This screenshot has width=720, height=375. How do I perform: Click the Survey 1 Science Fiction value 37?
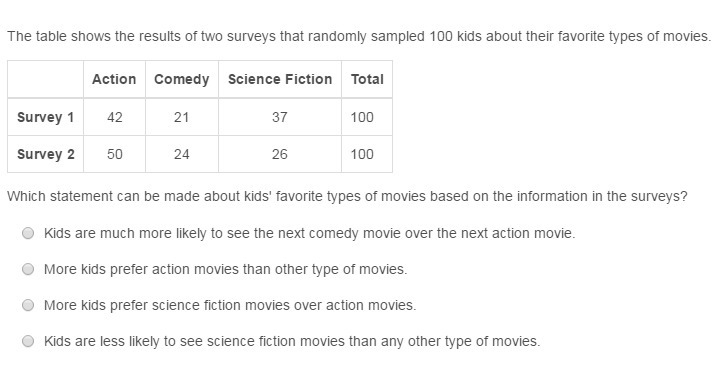click(280, 117)
